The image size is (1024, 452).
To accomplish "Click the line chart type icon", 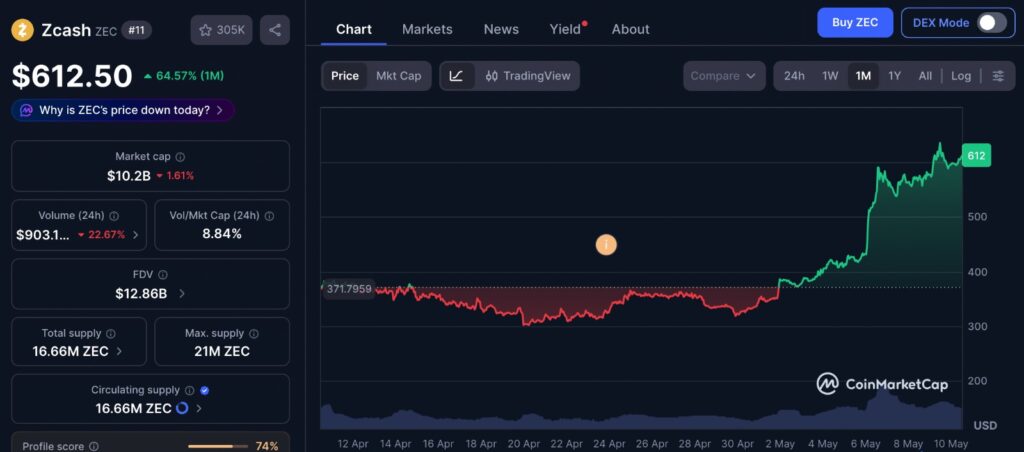I will (456, 76).
